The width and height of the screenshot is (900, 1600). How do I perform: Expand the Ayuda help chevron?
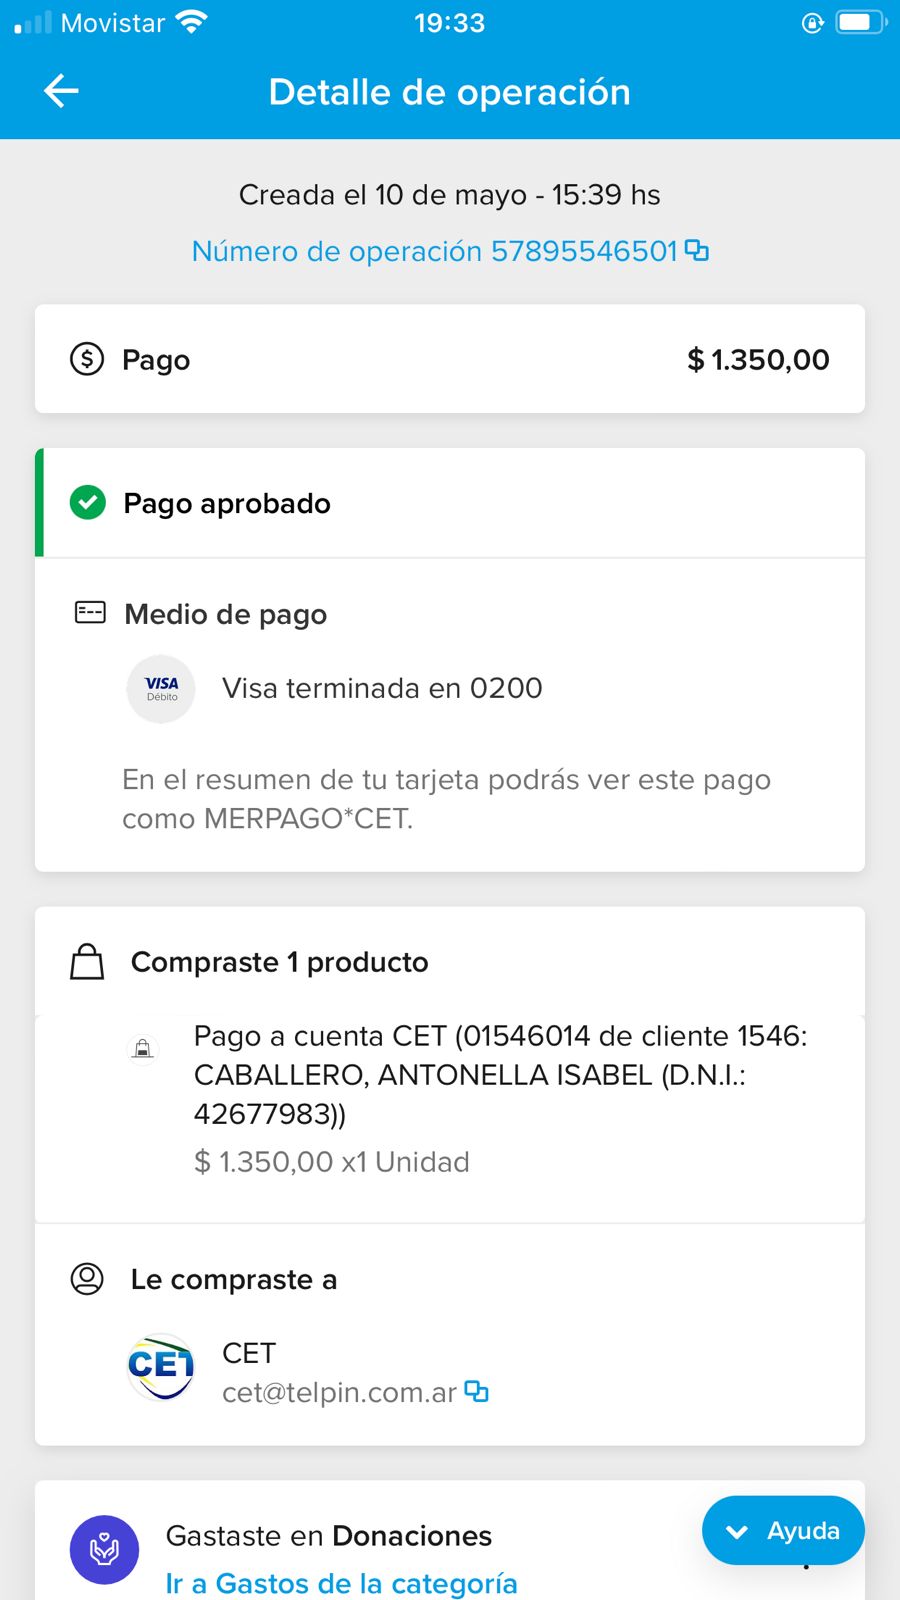[x=737, y=1531]
